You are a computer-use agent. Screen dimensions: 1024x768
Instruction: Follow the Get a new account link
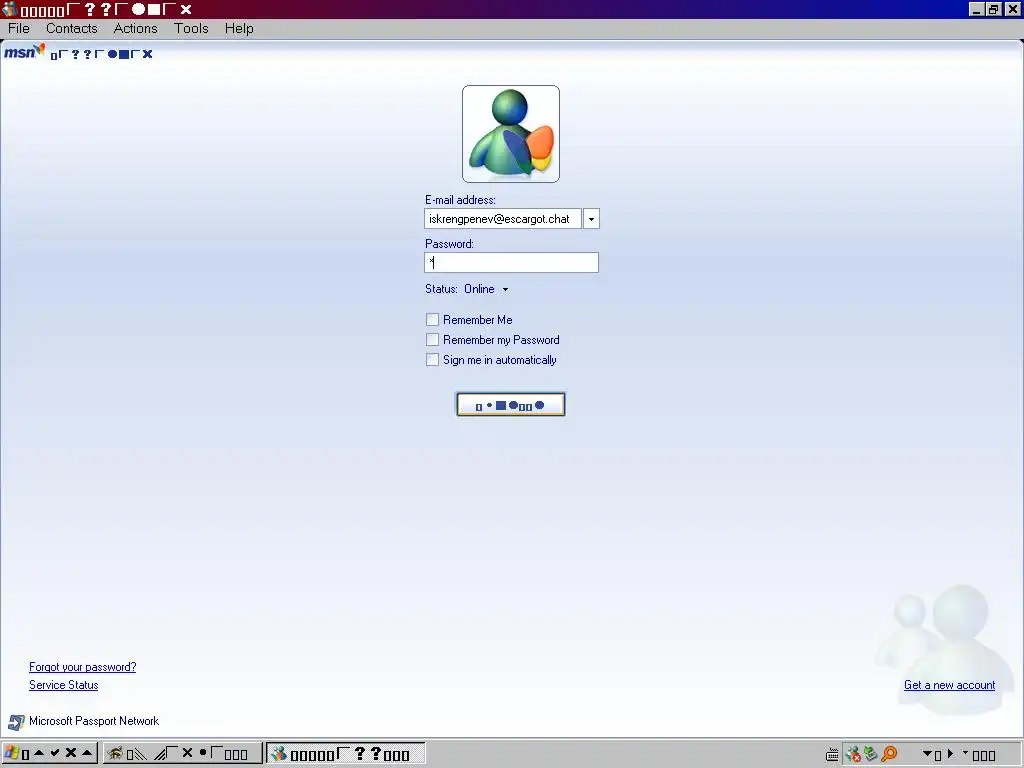pos(950,685)
